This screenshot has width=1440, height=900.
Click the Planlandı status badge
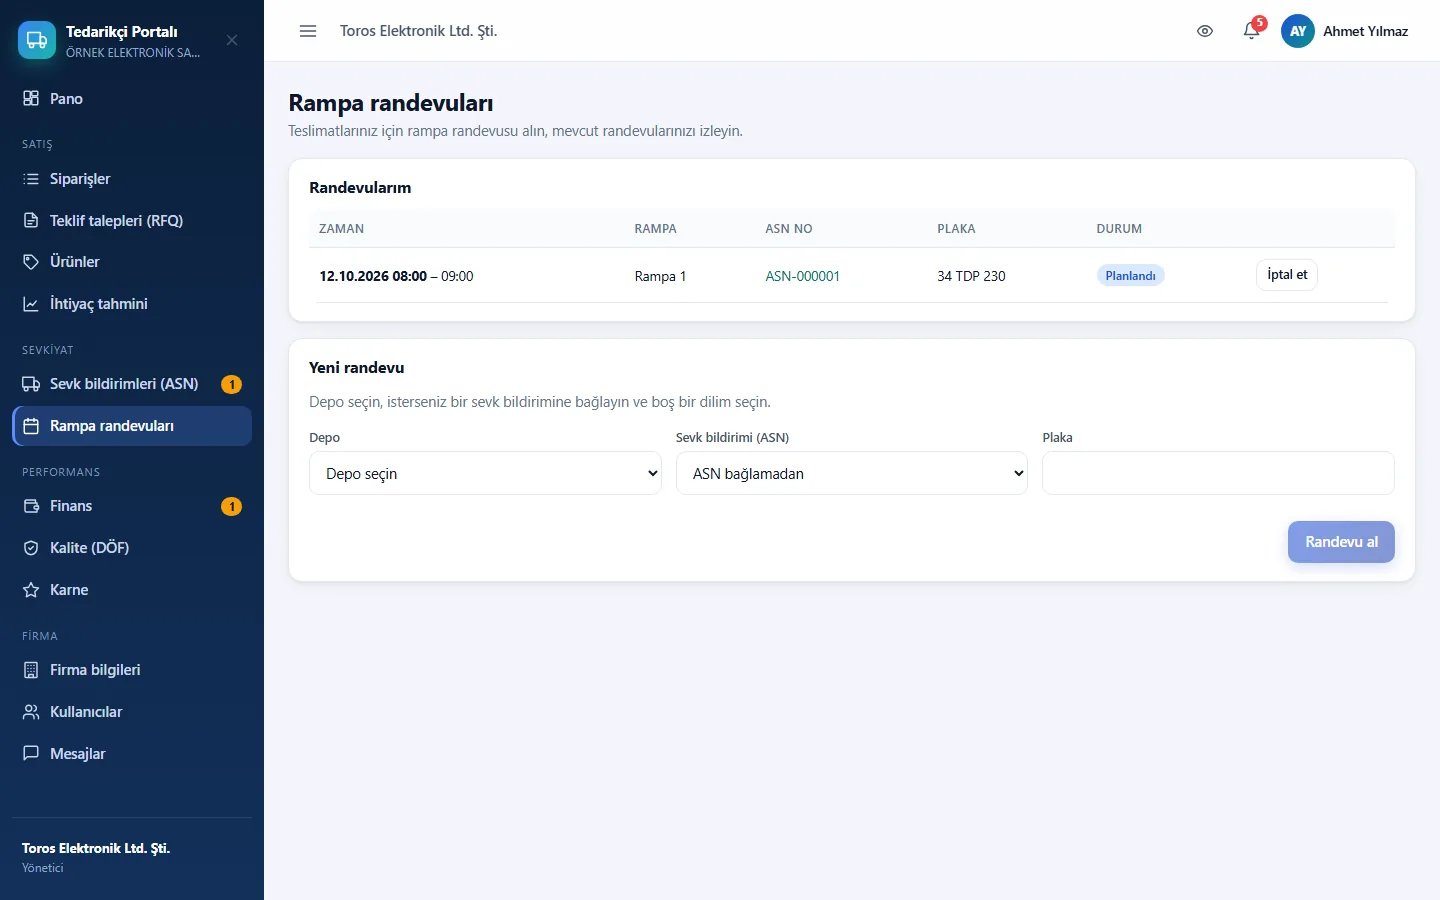[1131, 276]
